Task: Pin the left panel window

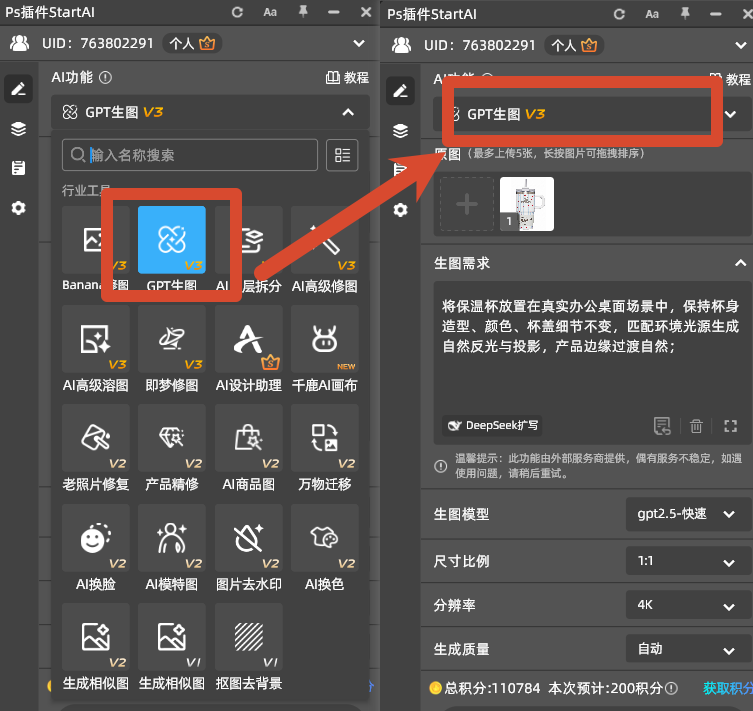Action: (x=303, y=12)
